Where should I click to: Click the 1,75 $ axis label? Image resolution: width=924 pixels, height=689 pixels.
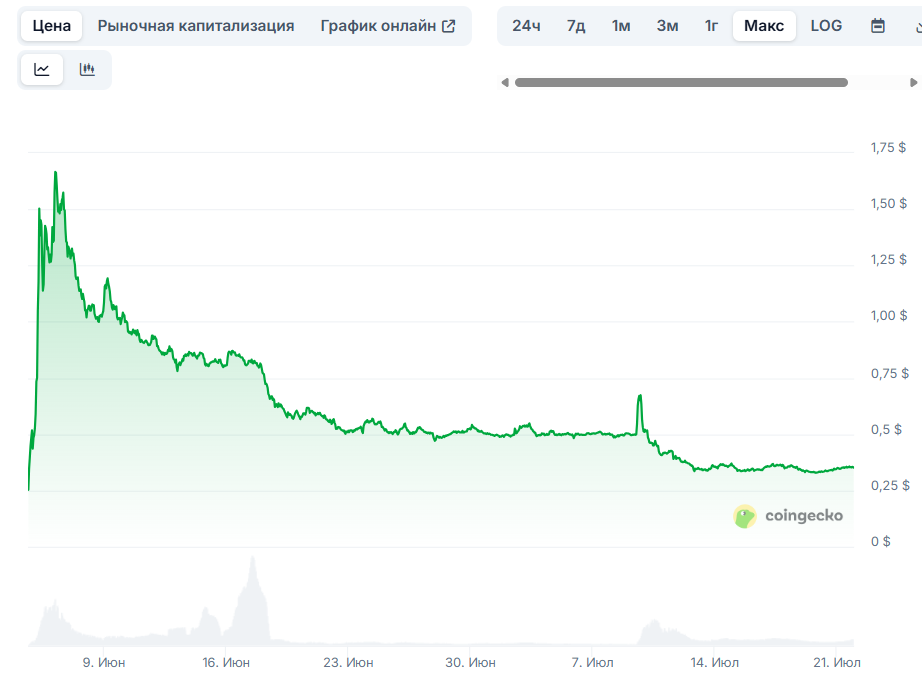[888, 147]
